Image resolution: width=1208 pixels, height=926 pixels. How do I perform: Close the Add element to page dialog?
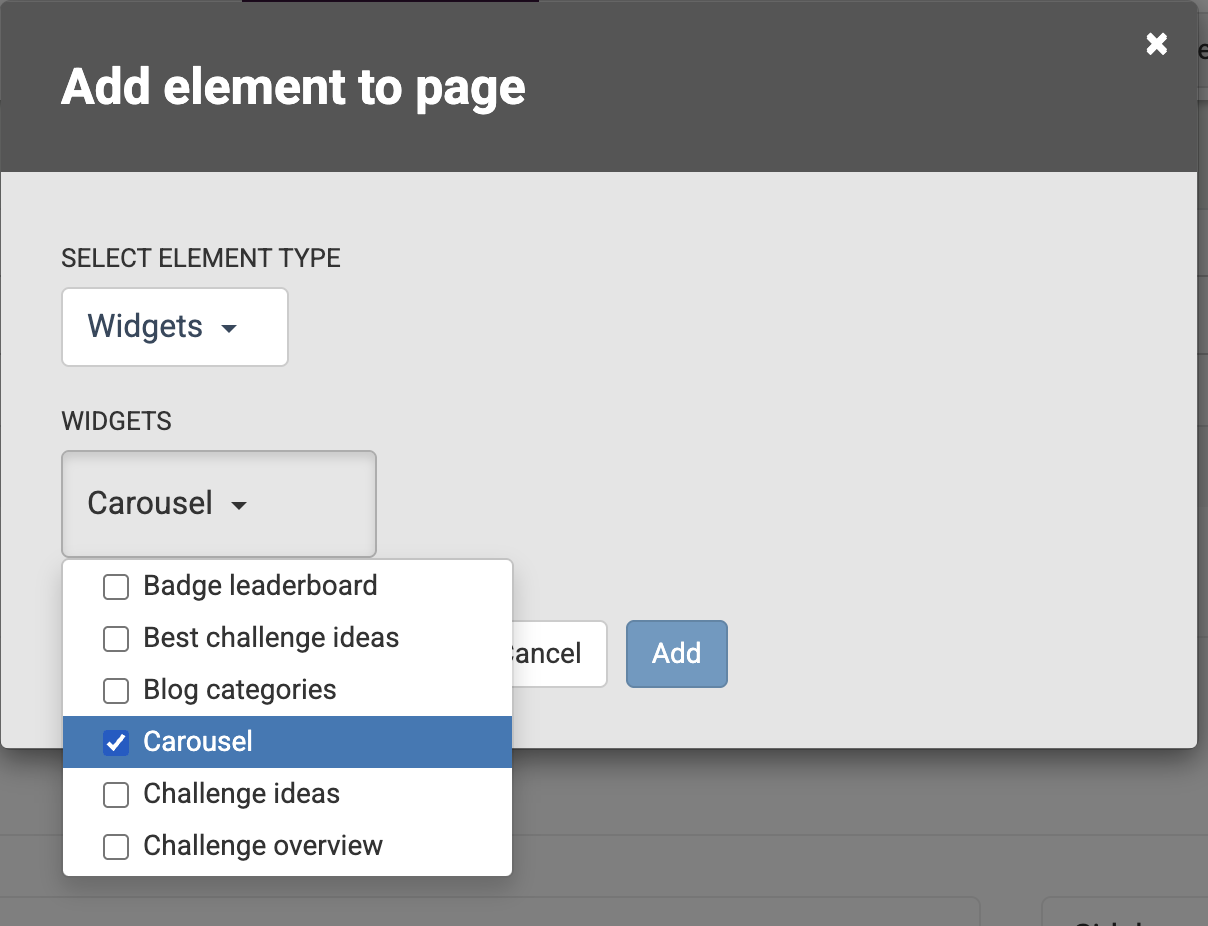coord(1157,44)
